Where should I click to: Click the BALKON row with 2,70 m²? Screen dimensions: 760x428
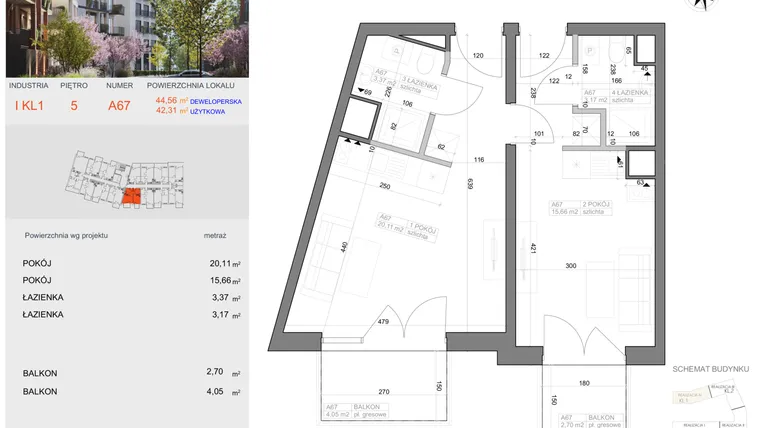(x=131, y=373)
